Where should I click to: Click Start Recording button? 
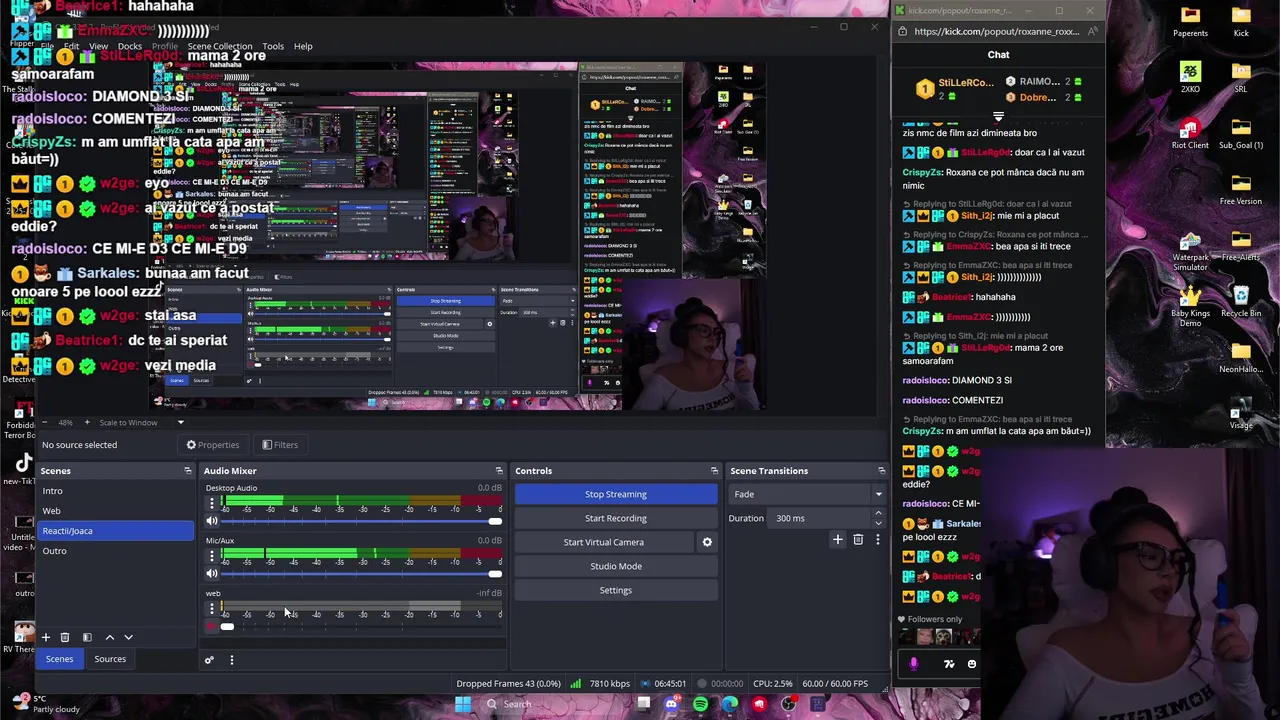tap(616, 518)
